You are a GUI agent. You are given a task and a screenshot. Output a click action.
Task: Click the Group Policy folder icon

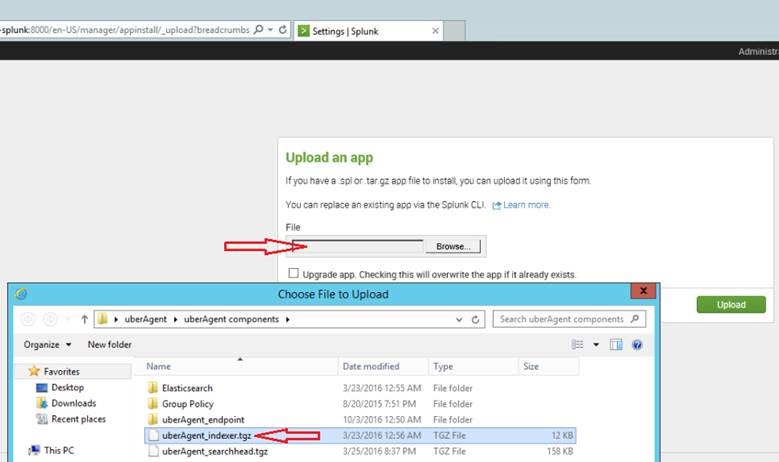coord(153,403)
